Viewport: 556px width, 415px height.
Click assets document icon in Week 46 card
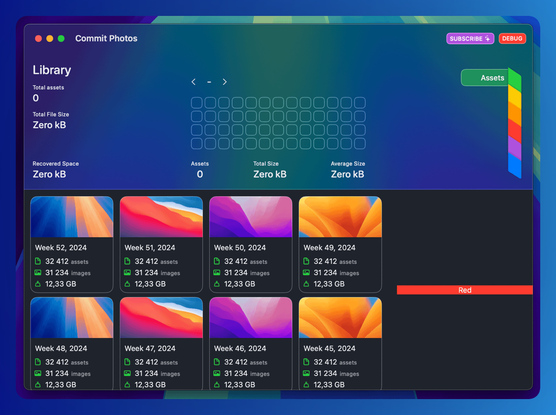coord(217,362)
